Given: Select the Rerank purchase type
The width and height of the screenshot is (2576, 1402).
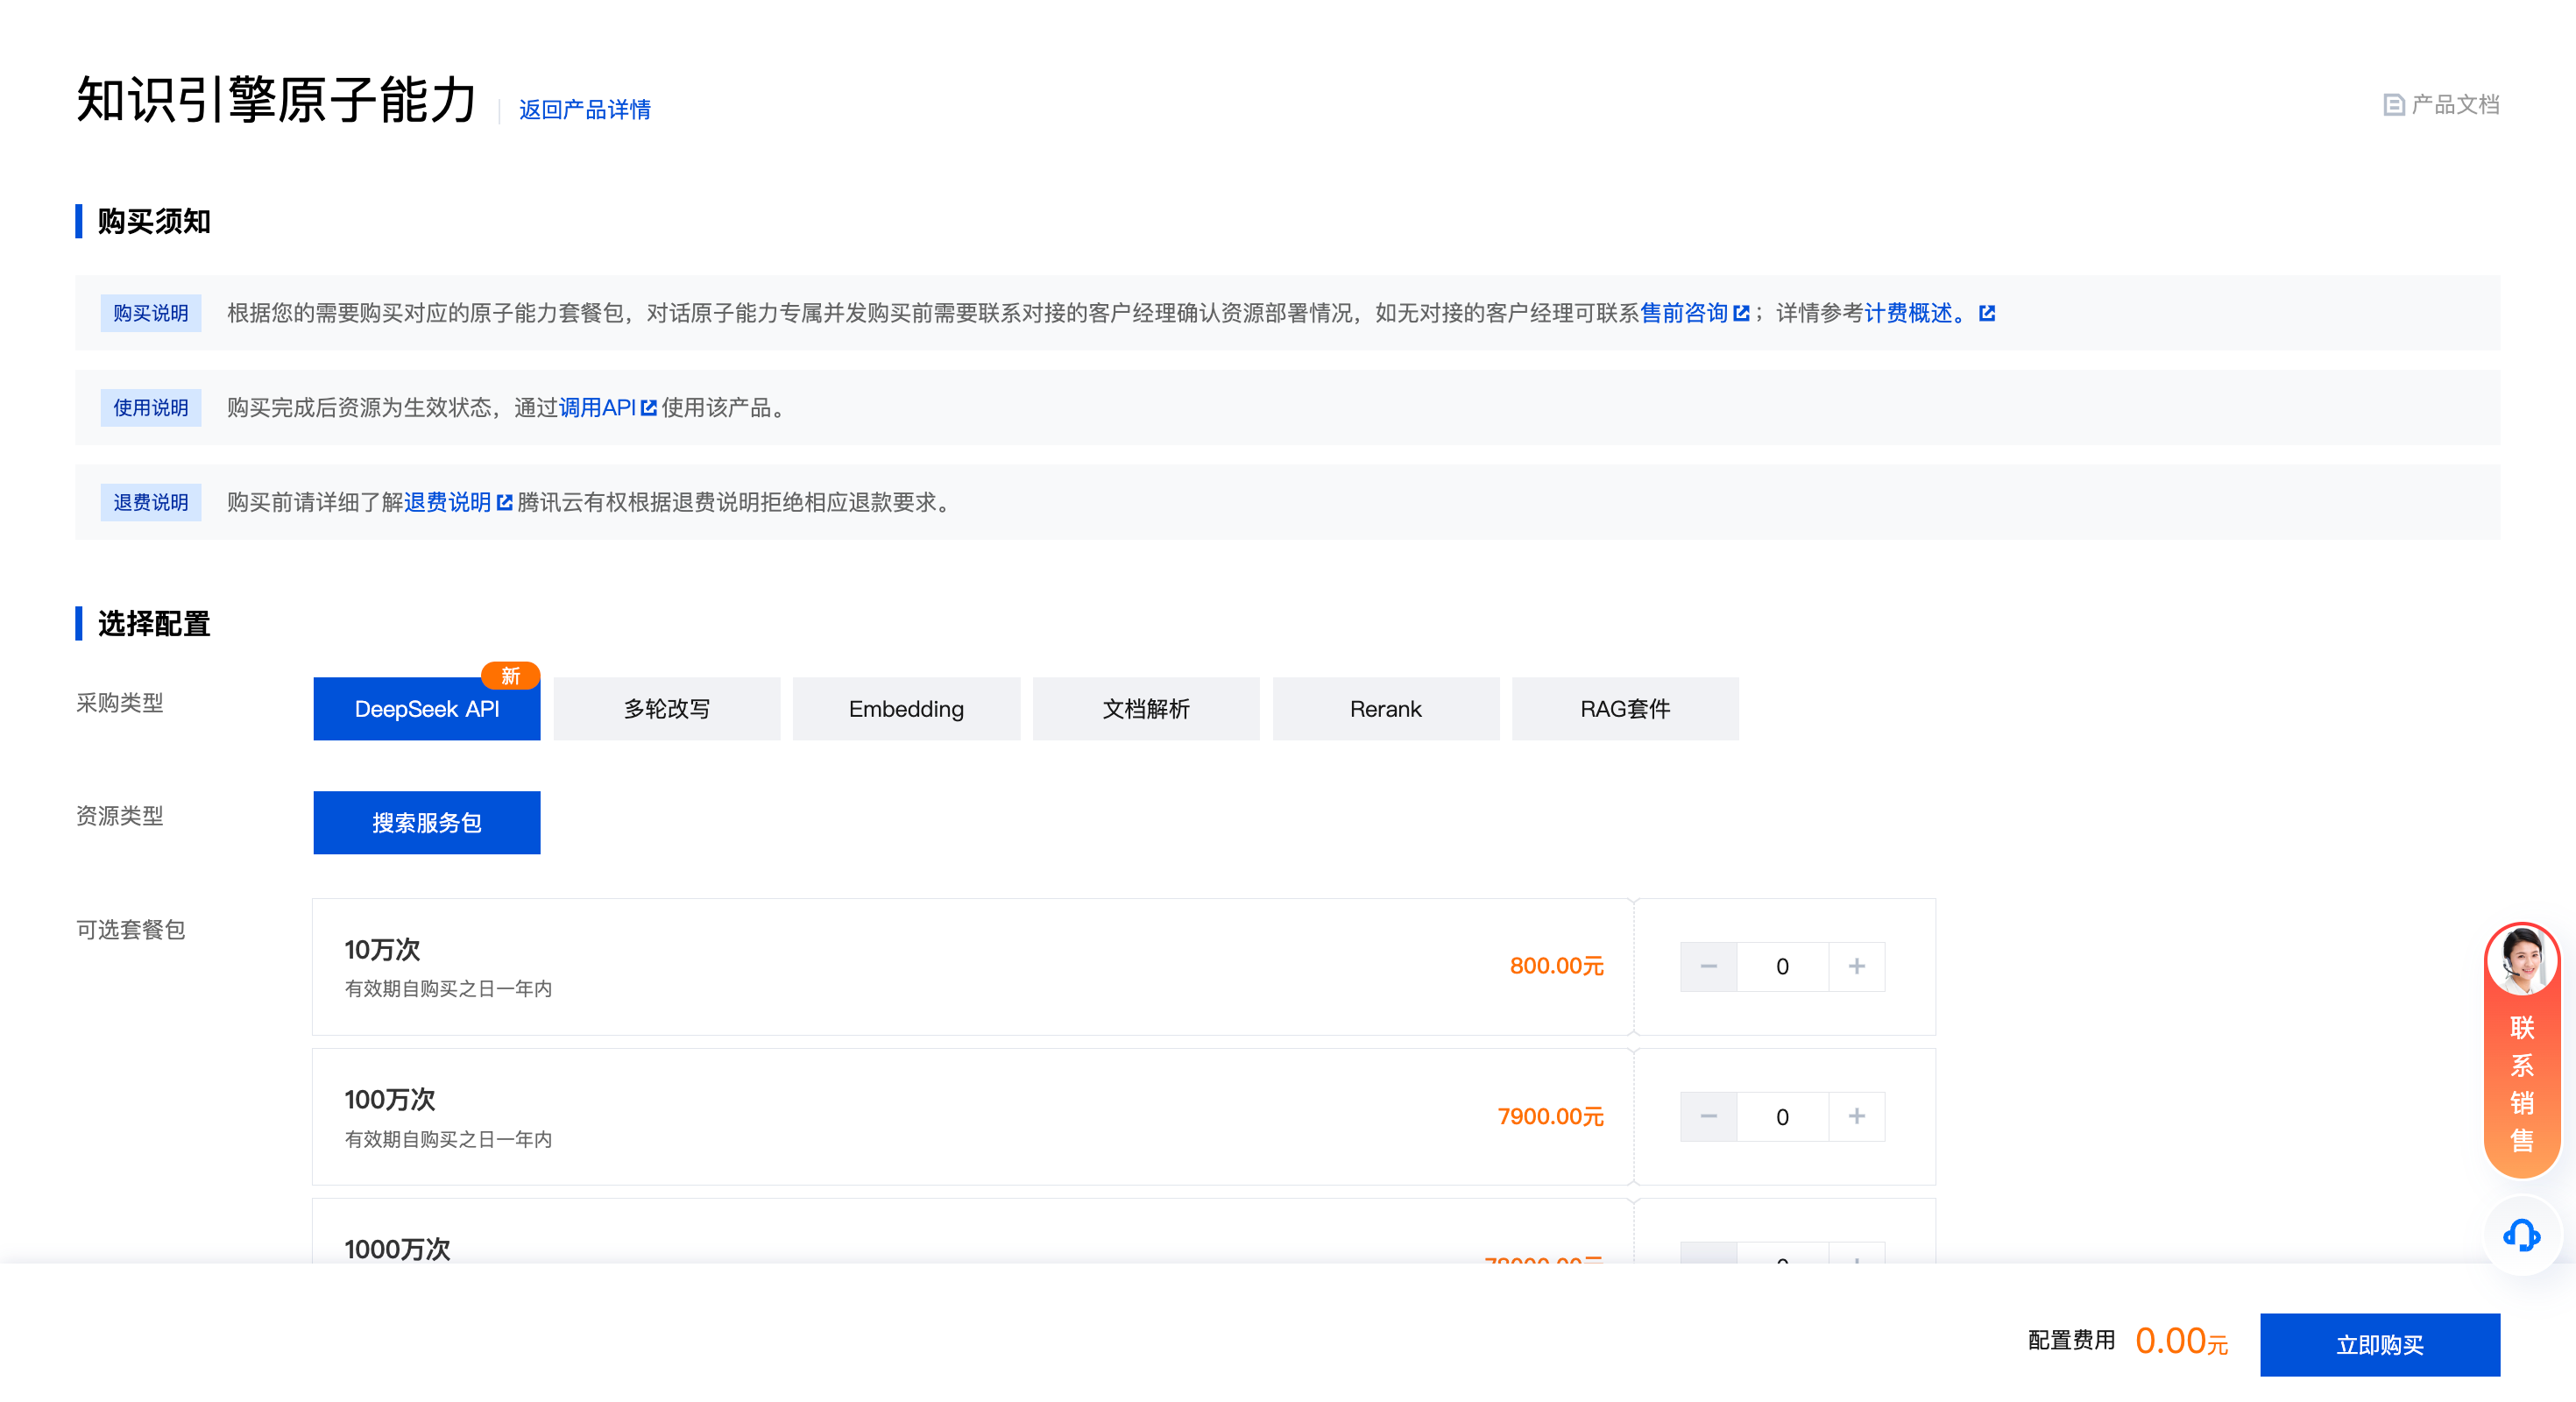Looking at the screenshot, I should pyautogui.click(x=1386, y=709).
